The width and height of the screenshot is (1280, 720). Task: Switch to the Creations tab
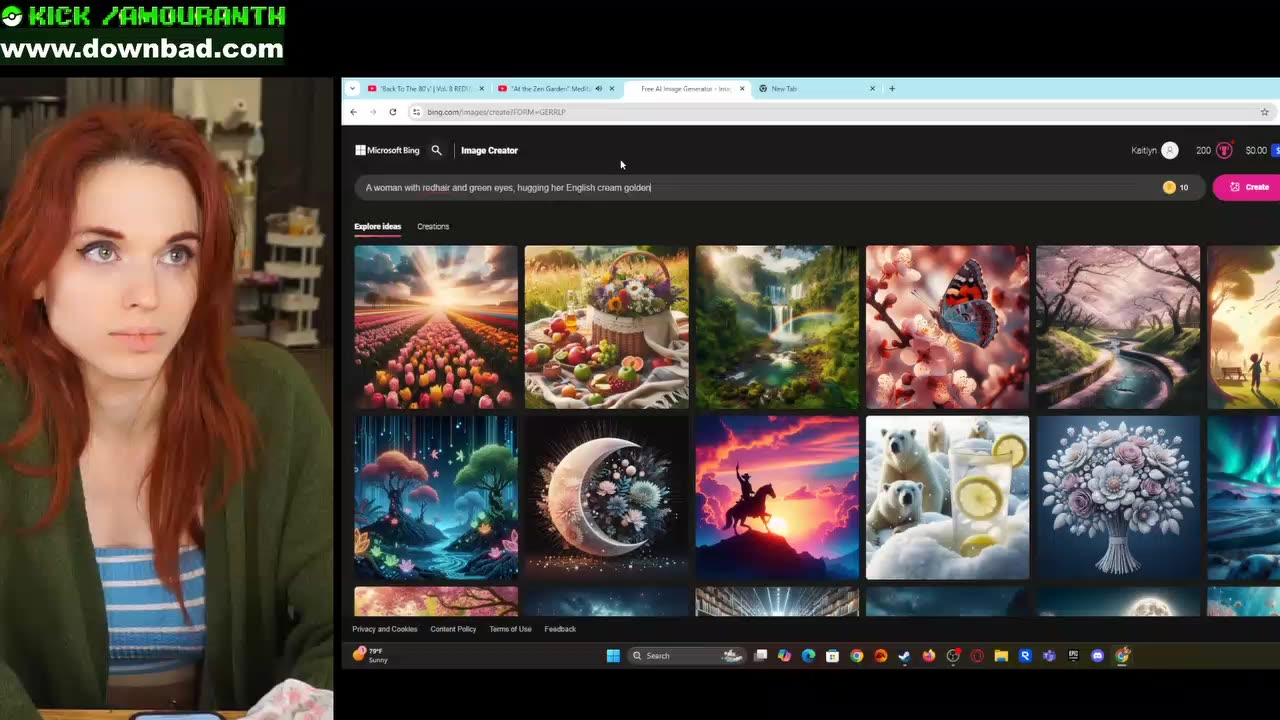[433, 226]
